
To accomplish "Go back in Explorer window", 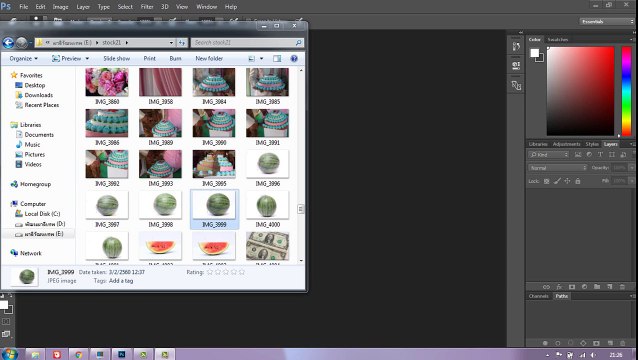I will tap(8, 43).
